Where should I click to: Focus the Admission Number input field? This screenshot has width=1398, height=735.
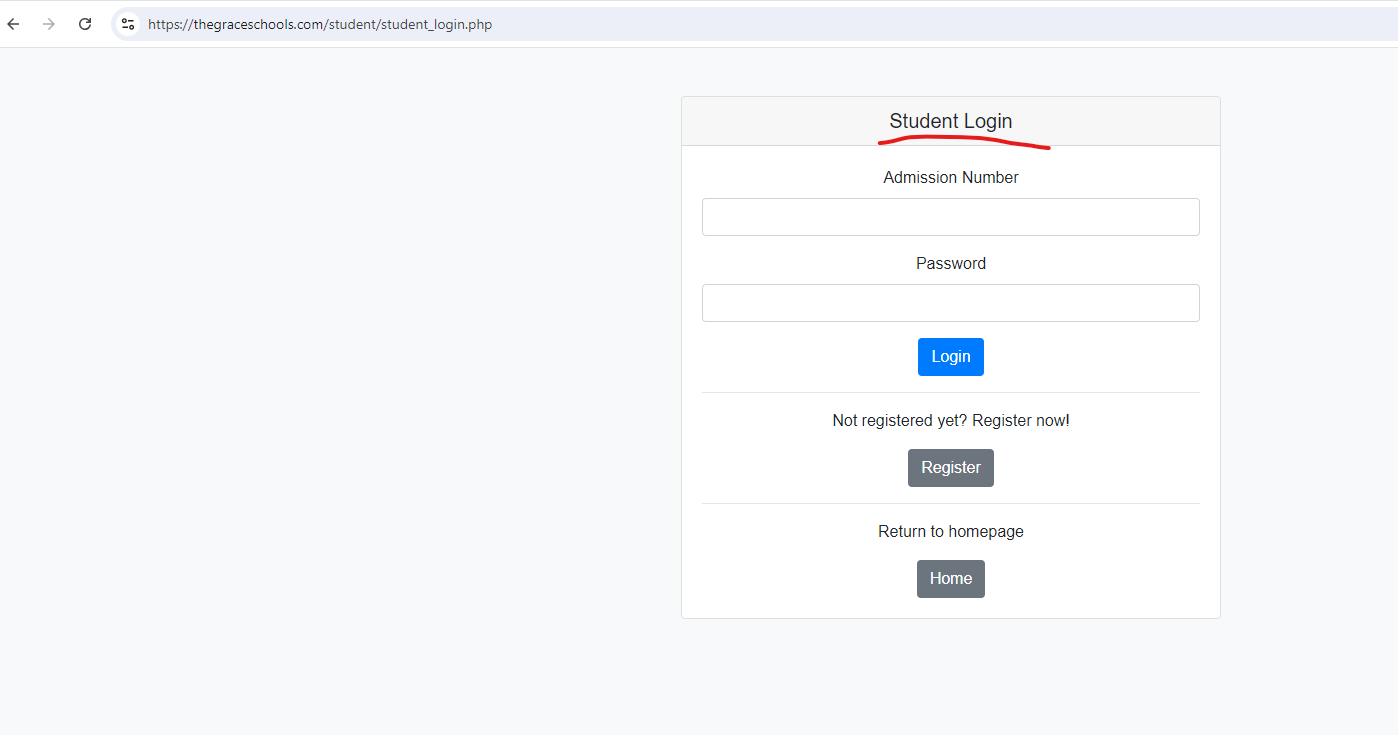950,217
